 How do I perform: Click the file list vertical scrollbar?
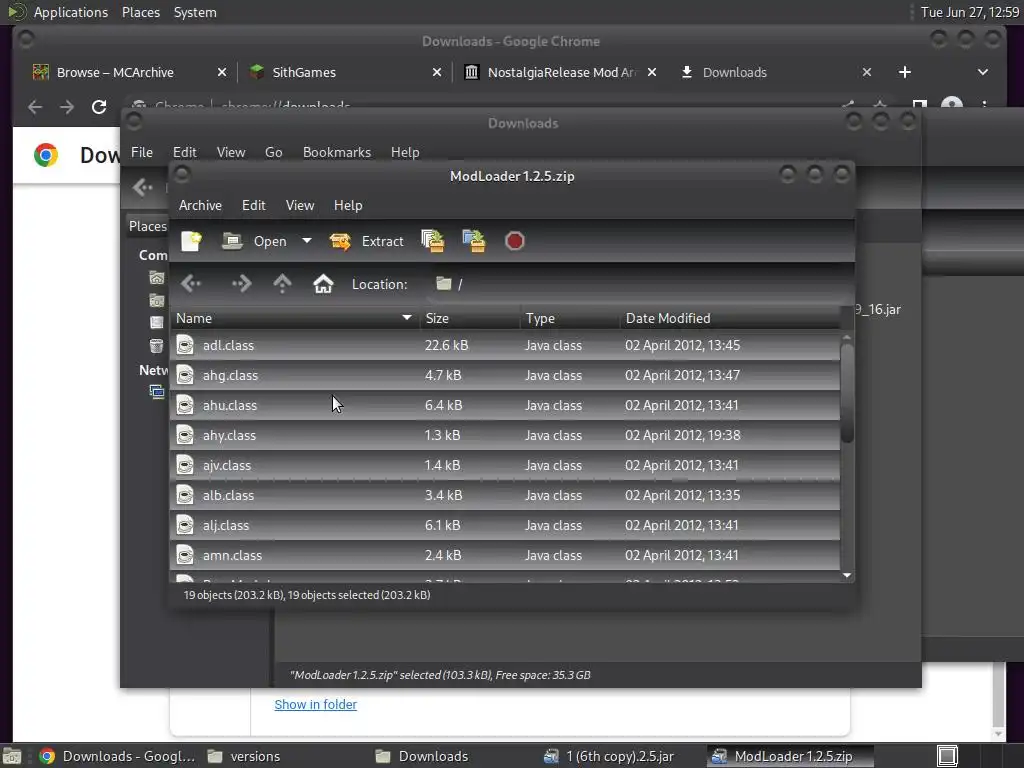(x=847, y=392)
